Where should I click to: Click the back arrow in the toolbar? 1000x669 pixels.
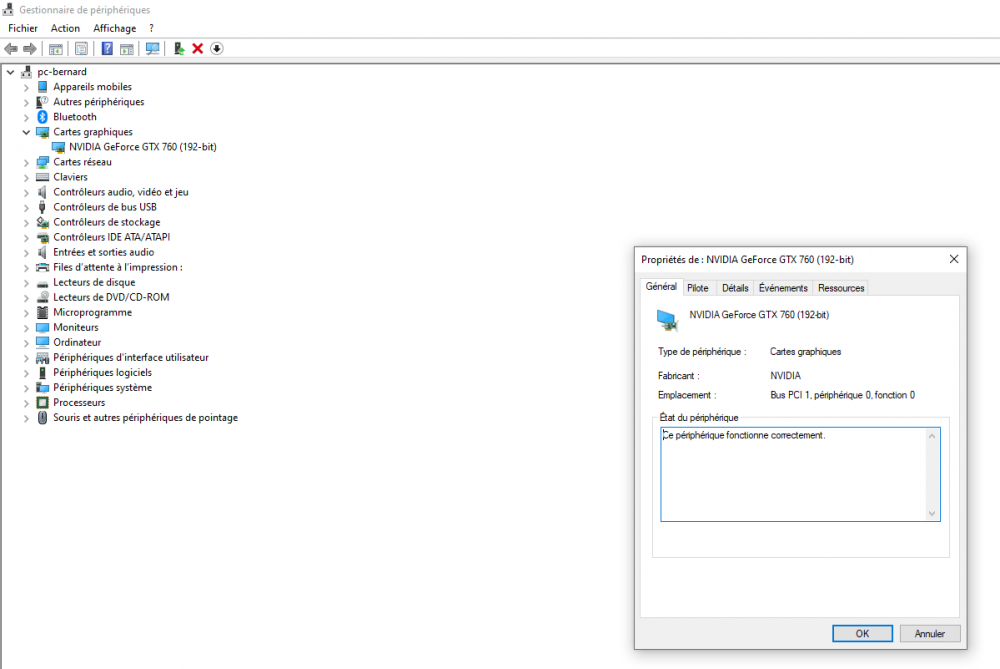tap(11, 49)
